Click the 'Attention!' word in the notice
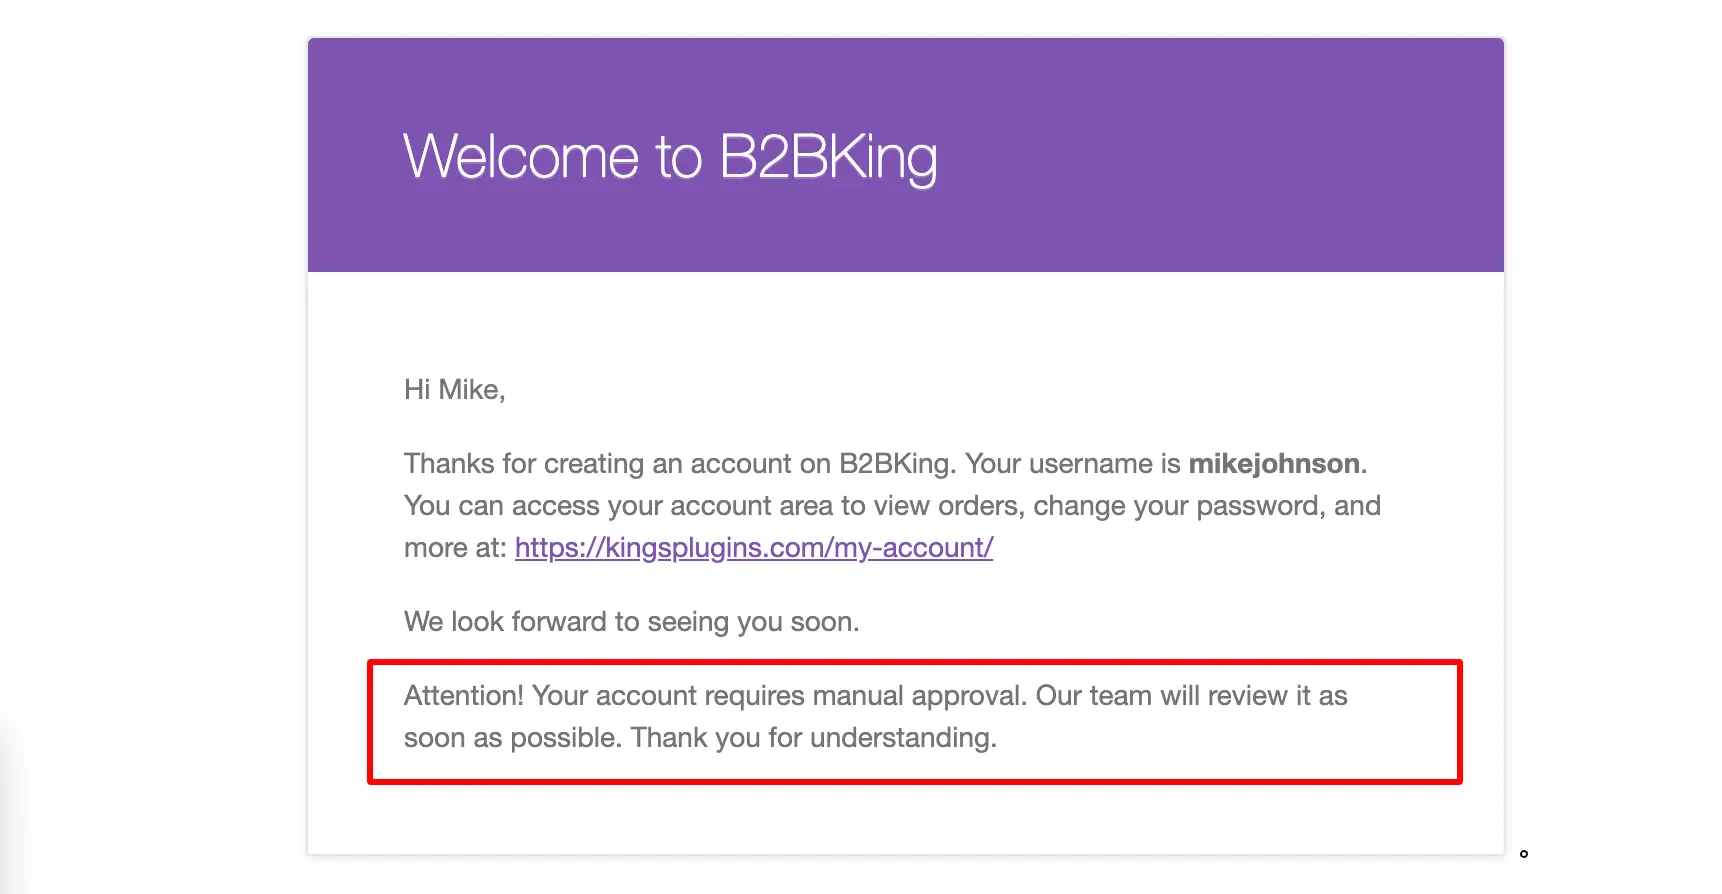This screenshot has width=1722, height=894. click(463, 696)
